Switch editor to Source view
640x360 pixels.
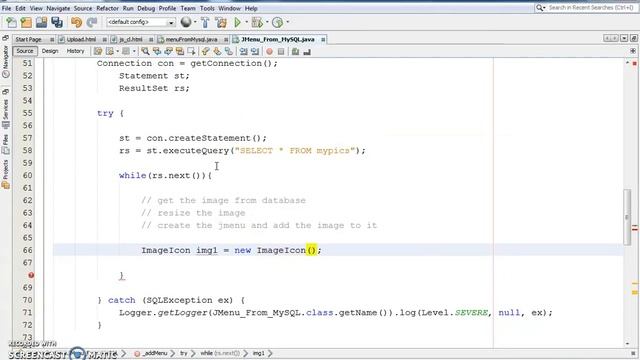coord(24,51)
